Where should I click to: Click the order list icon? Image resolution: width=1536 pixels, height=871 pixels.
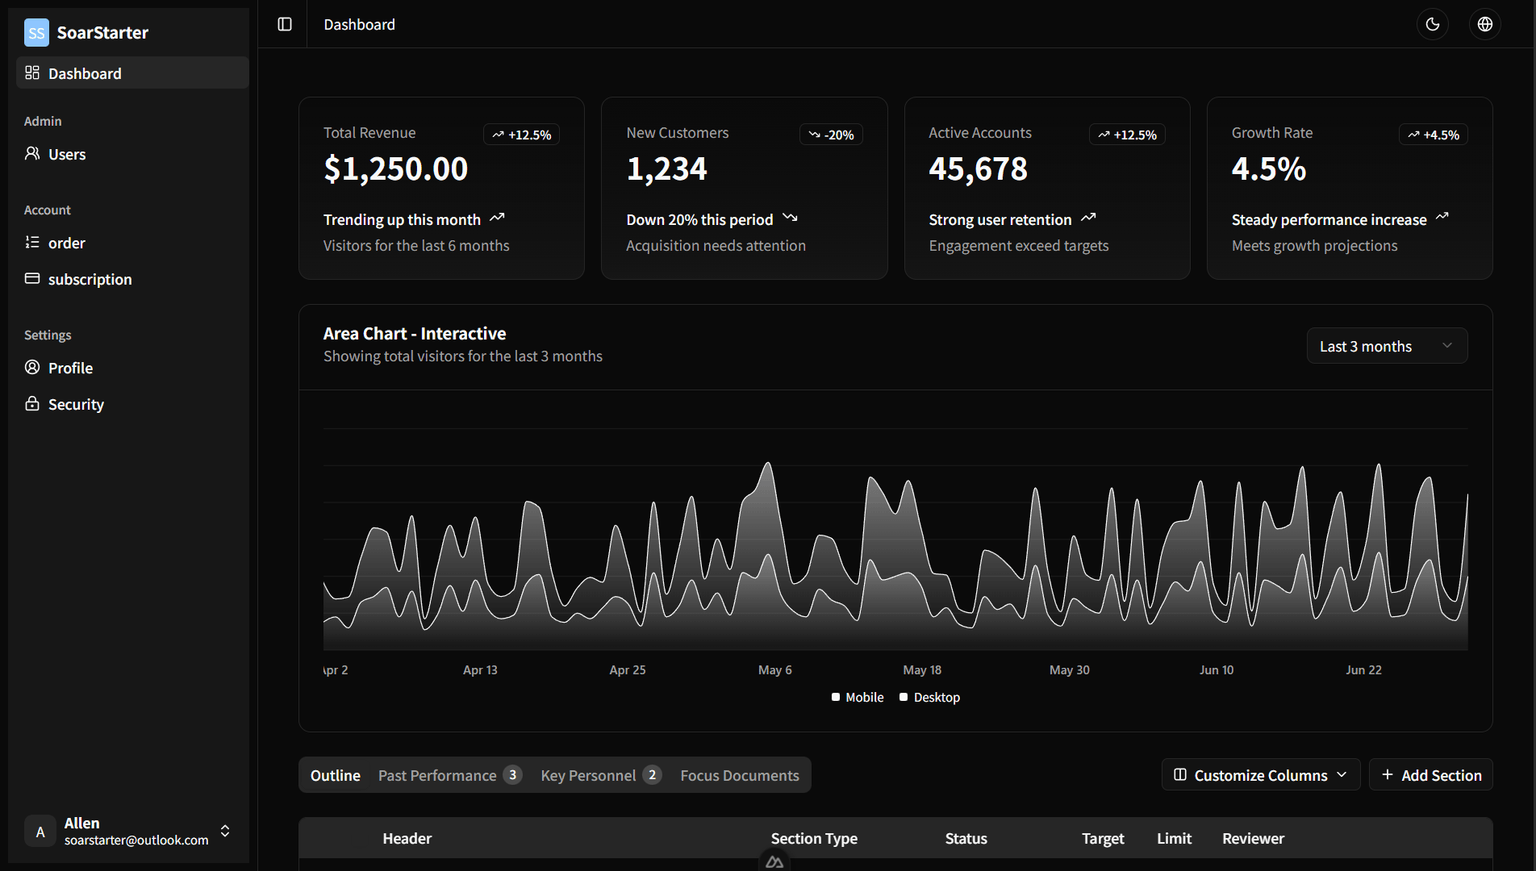[x=32, y=242]
